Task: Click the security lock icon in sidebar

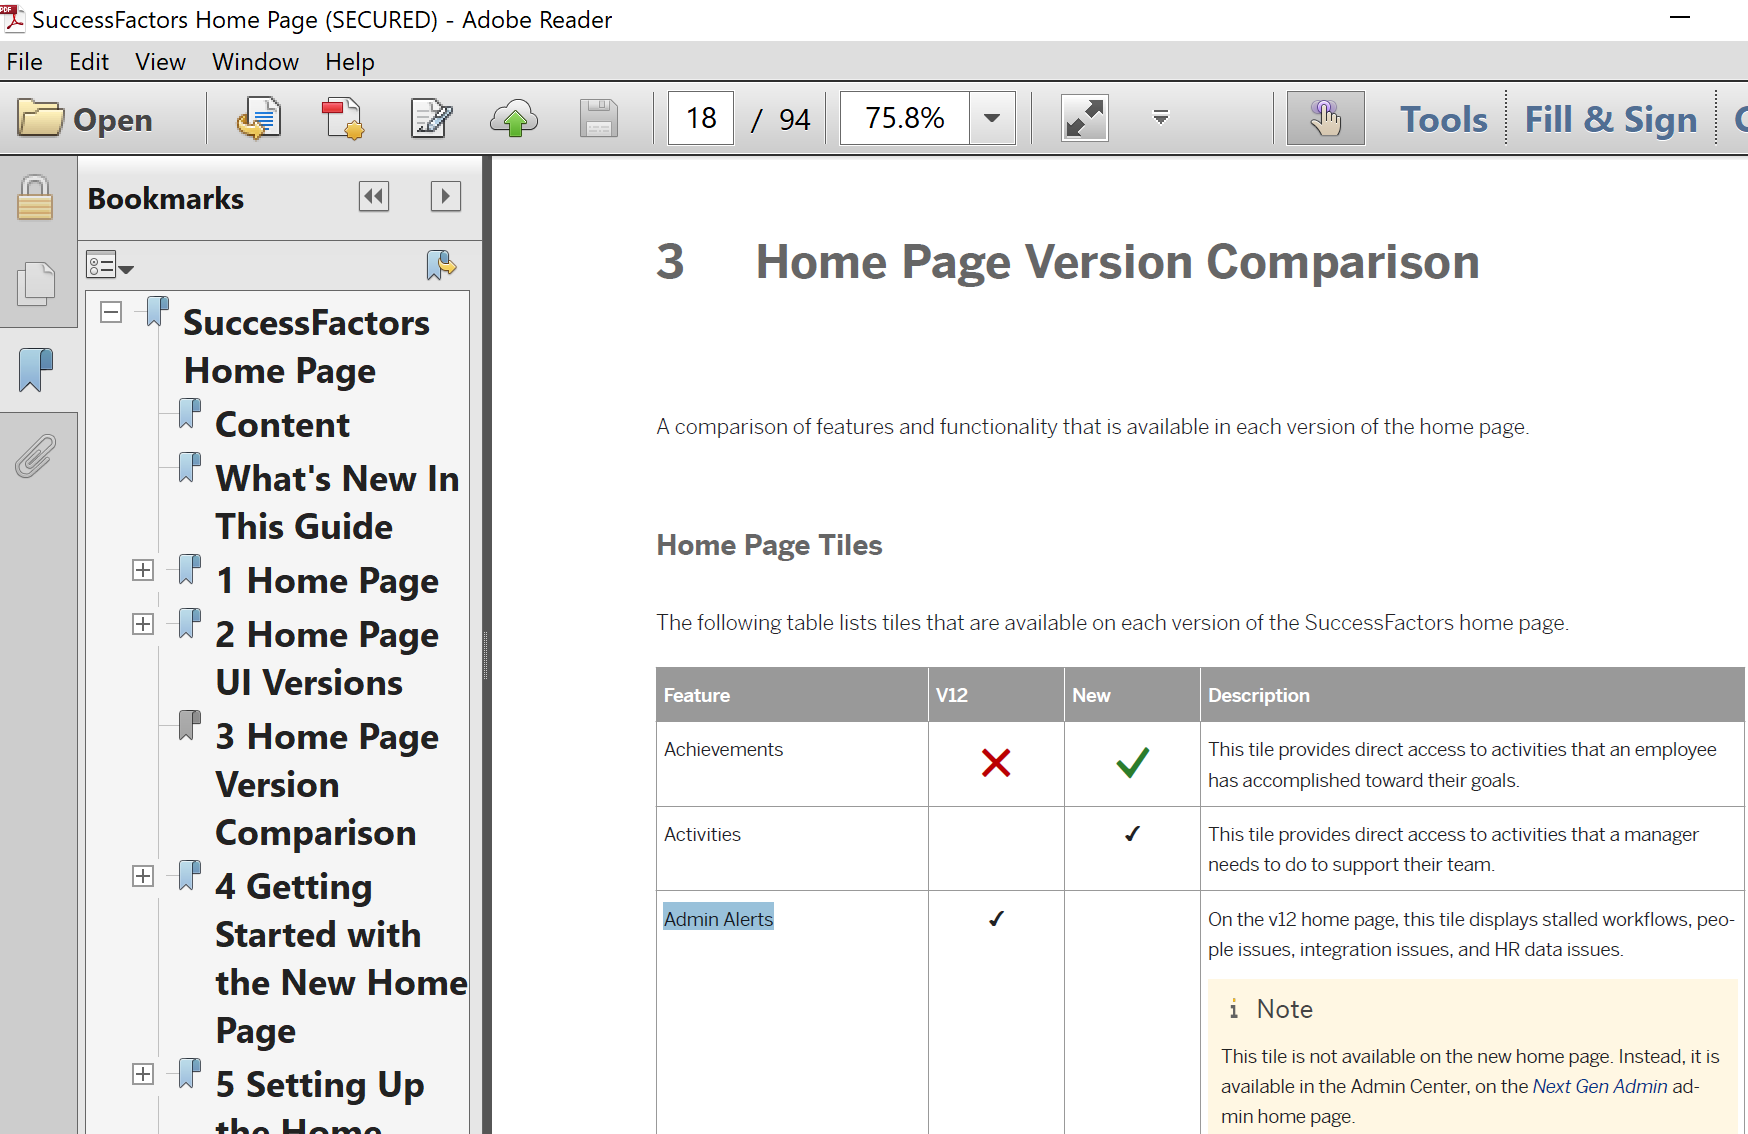Action: point(35,197)
